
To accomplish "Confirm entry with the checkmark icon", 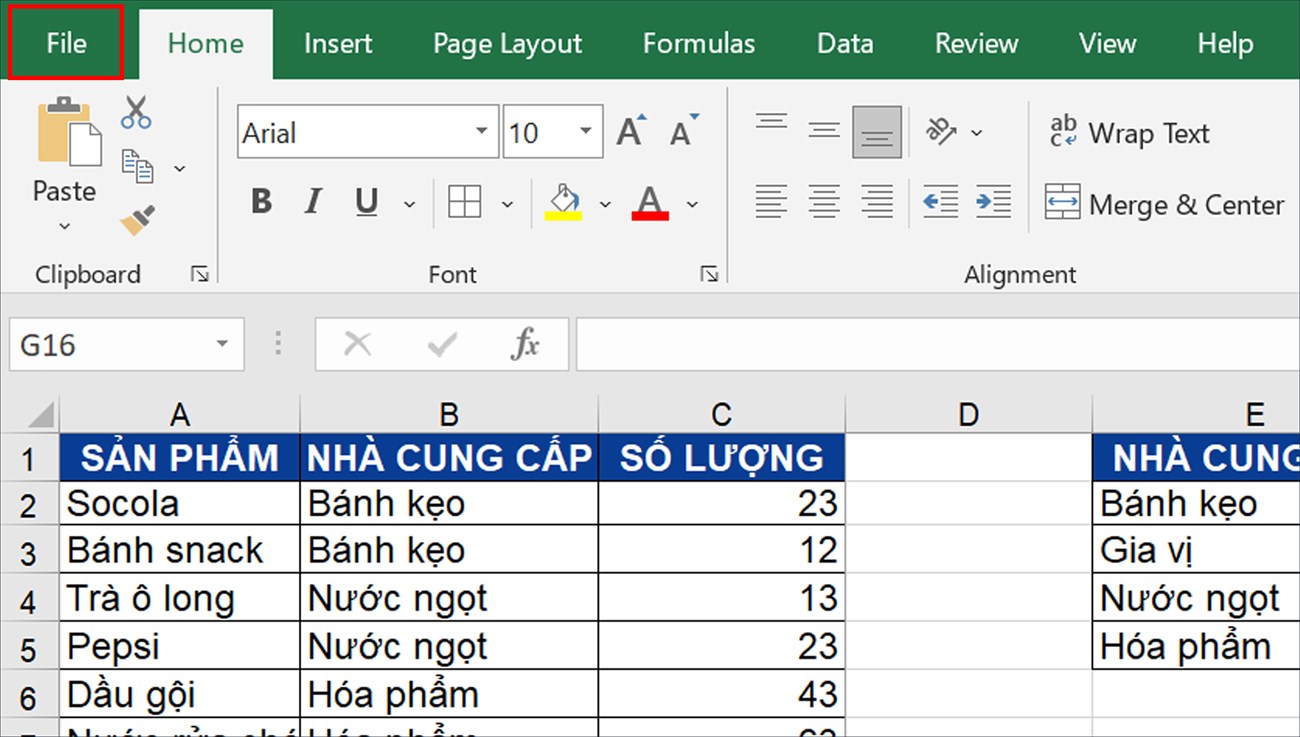I will pos(441,345).
